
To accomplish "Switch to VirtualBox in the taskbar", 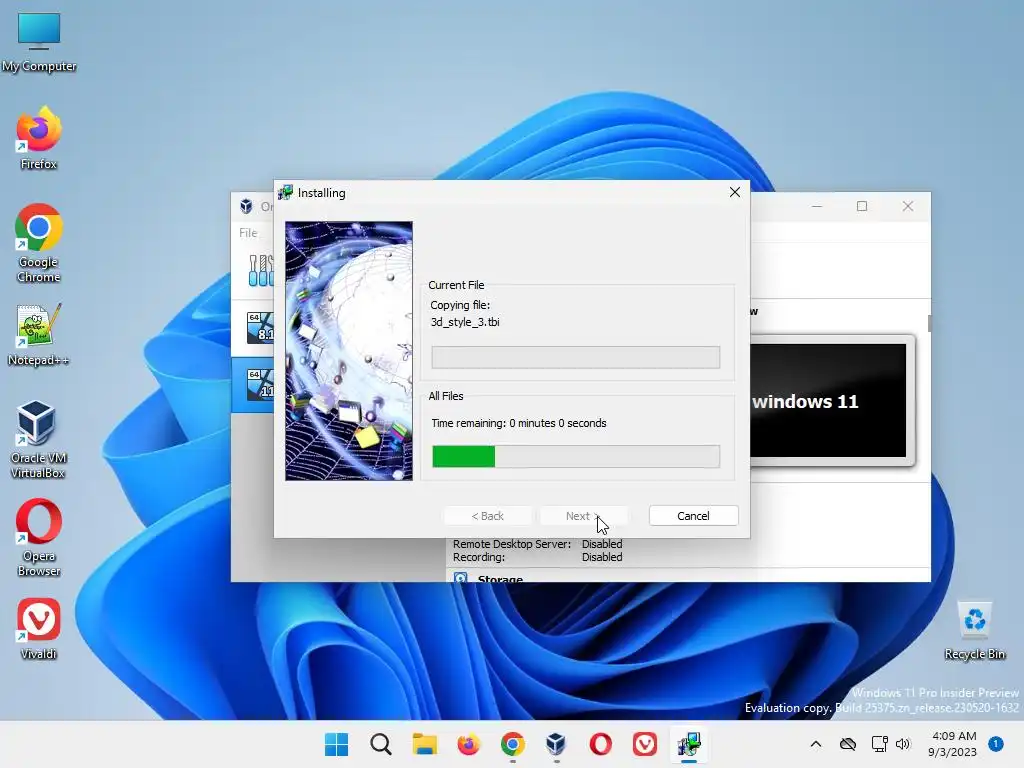I will [x=556, y=744].
